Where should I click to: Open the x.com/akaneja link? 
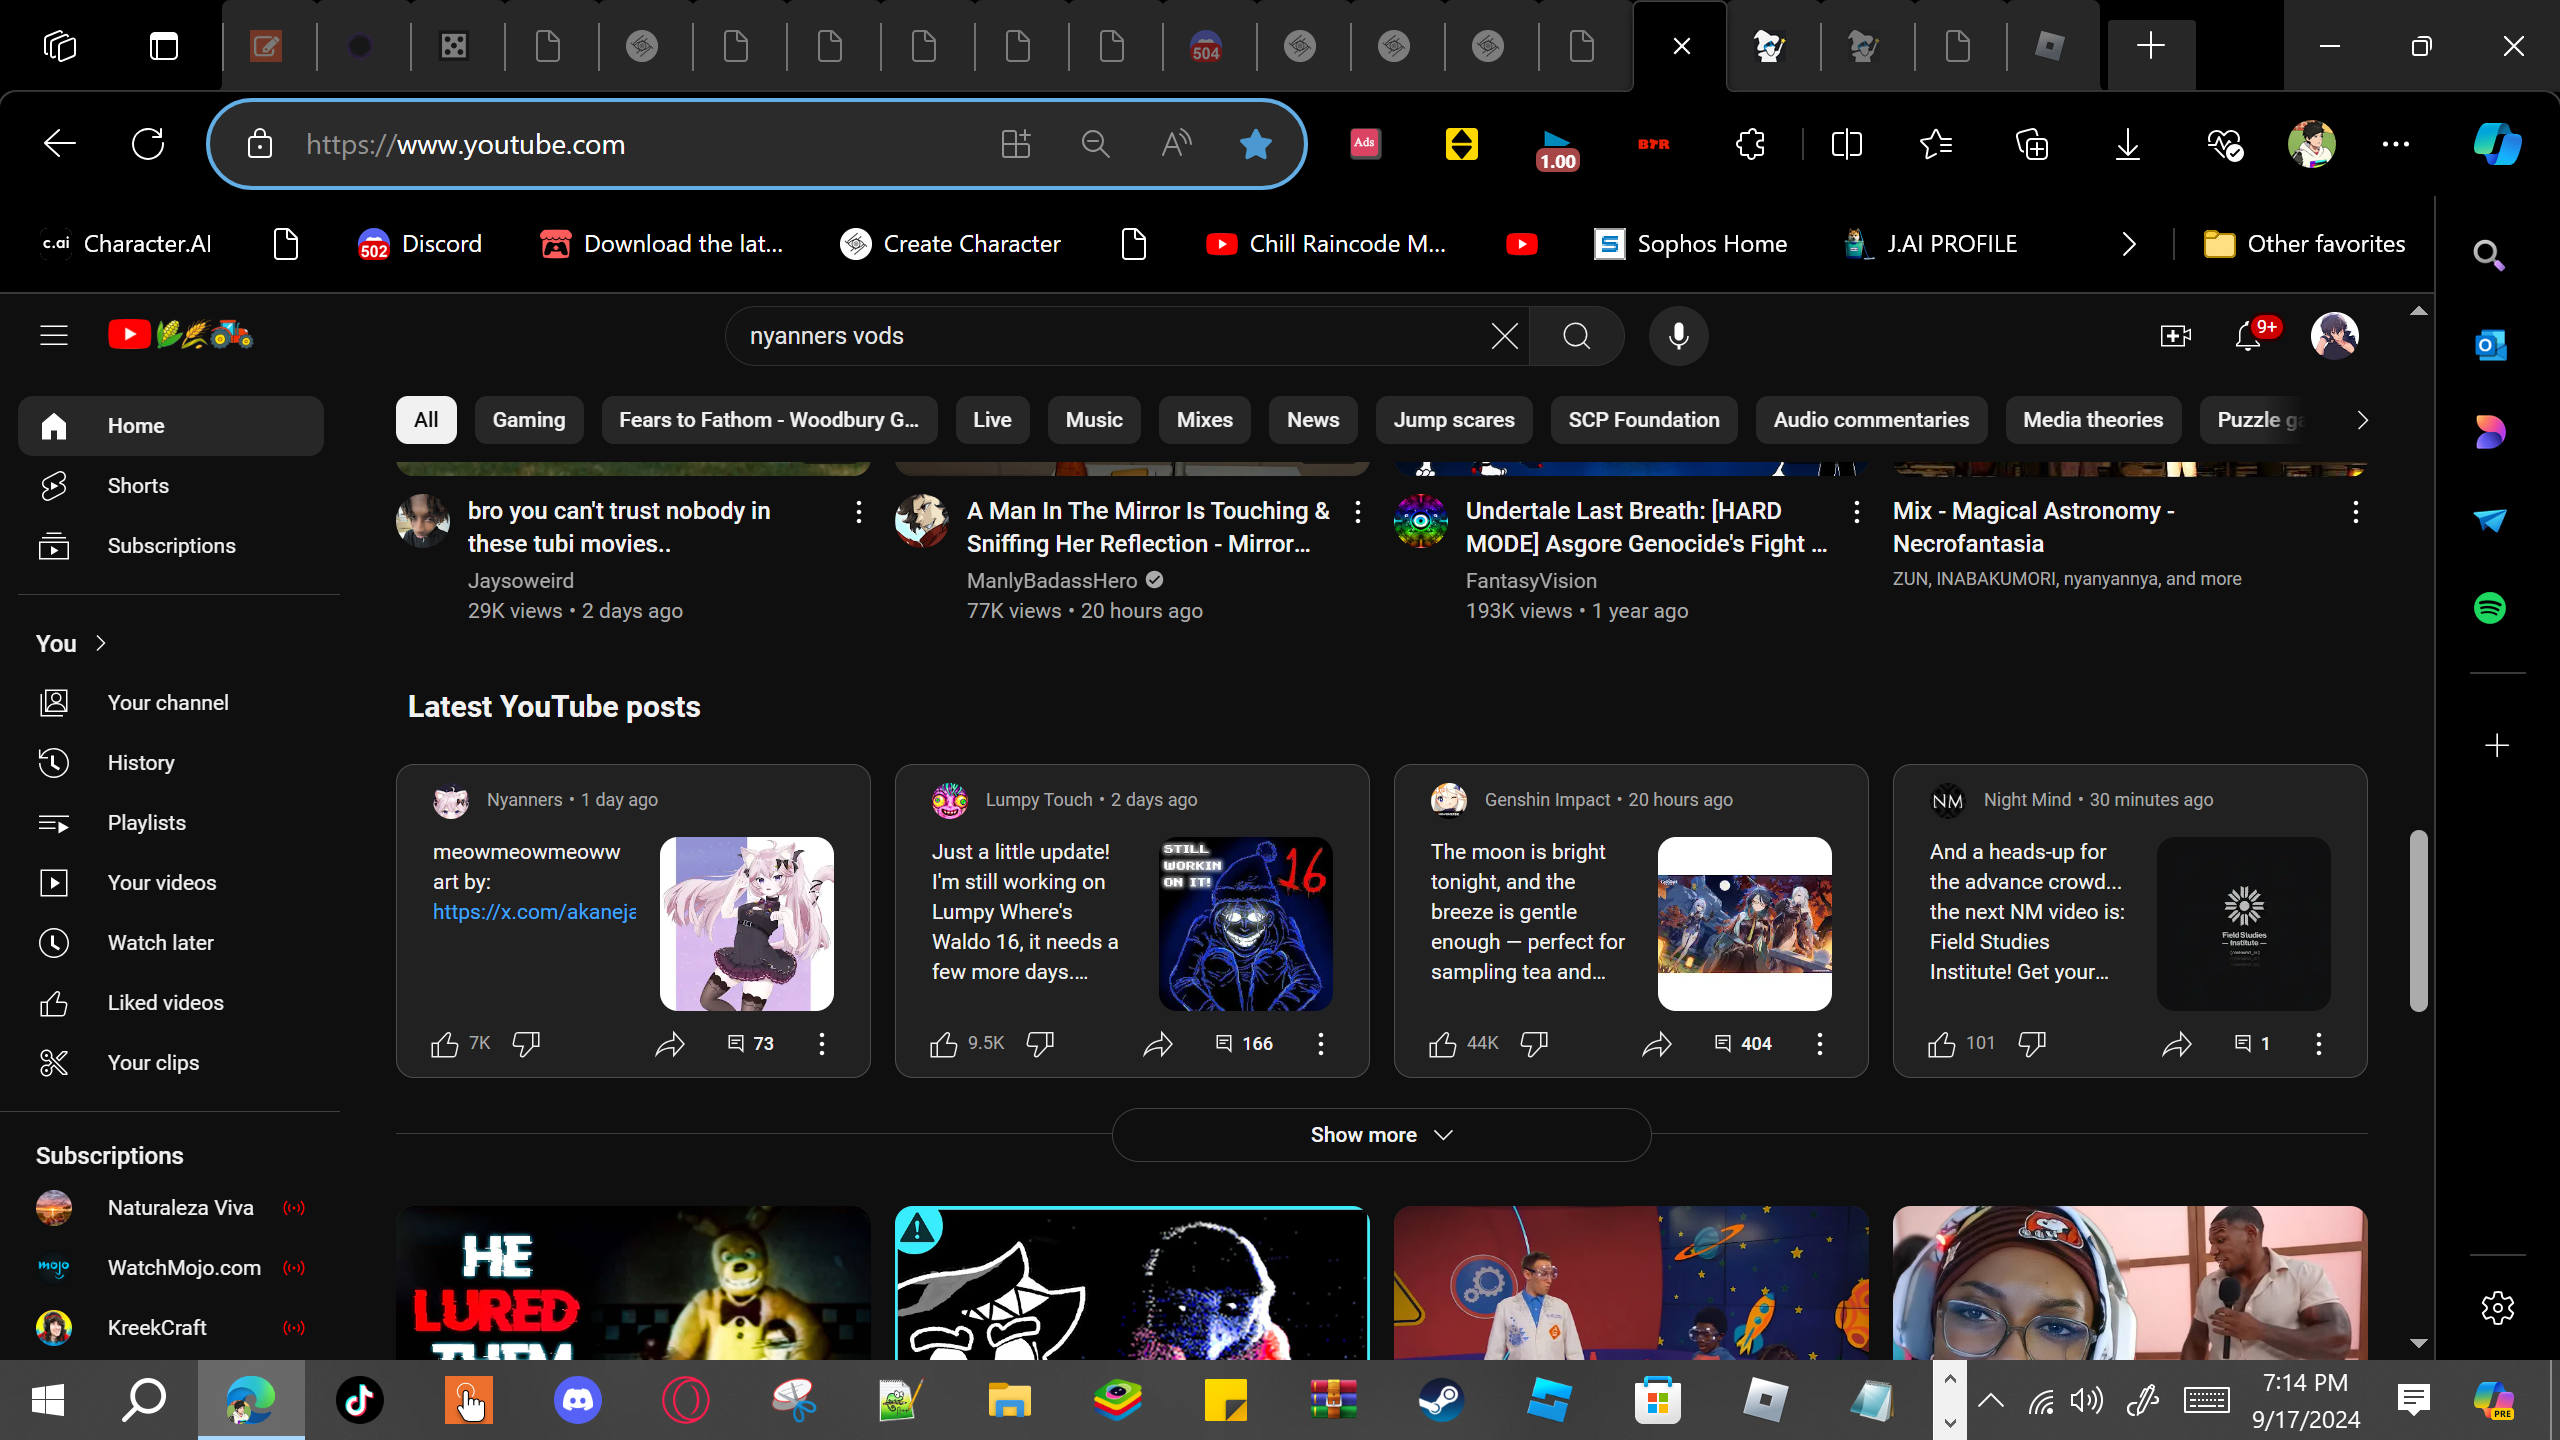tap(534, 912)
